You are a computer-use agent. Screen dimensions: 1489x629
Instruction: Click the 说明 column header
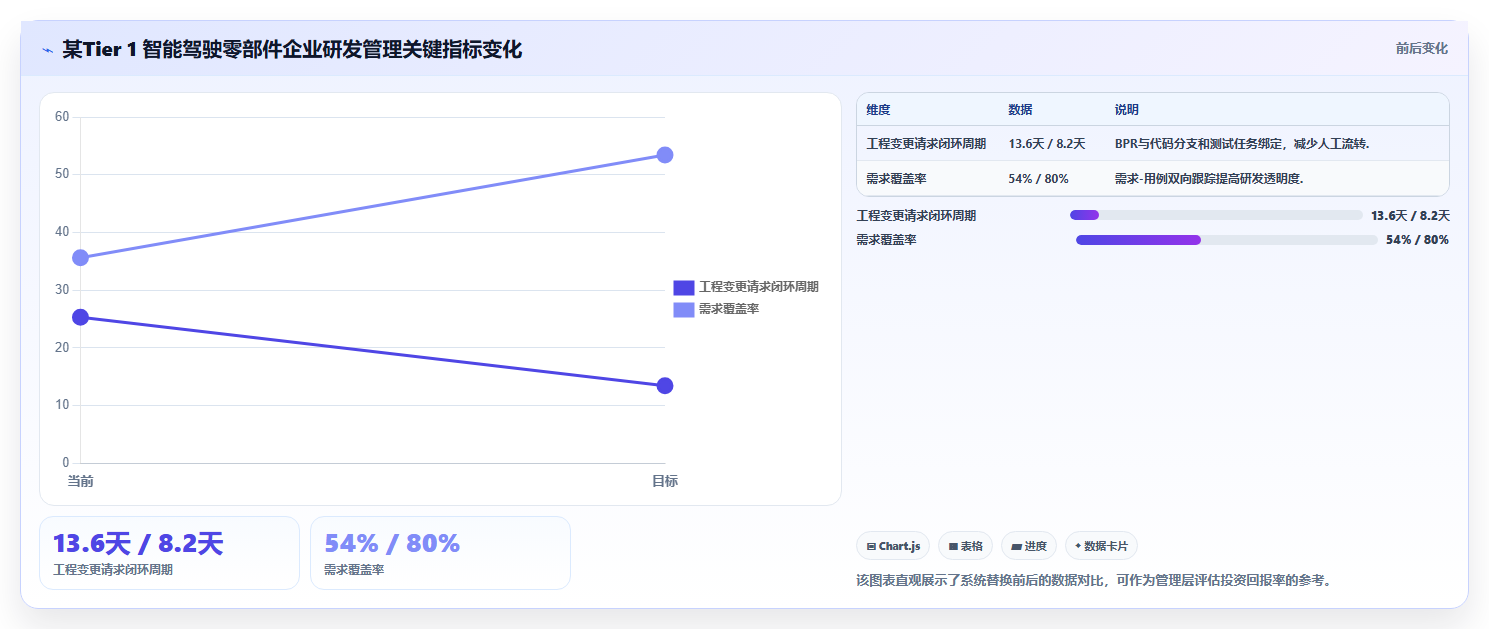[x=1127, y=110]
